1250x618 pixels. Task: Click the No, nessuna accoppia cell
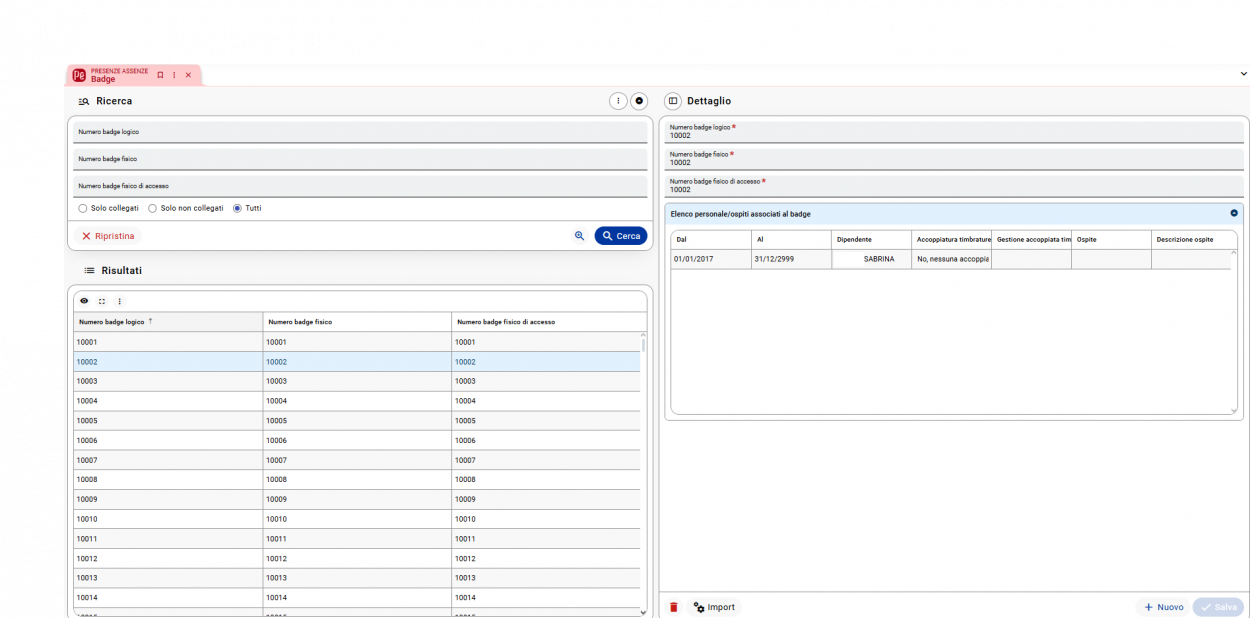(x=951, y=259)
